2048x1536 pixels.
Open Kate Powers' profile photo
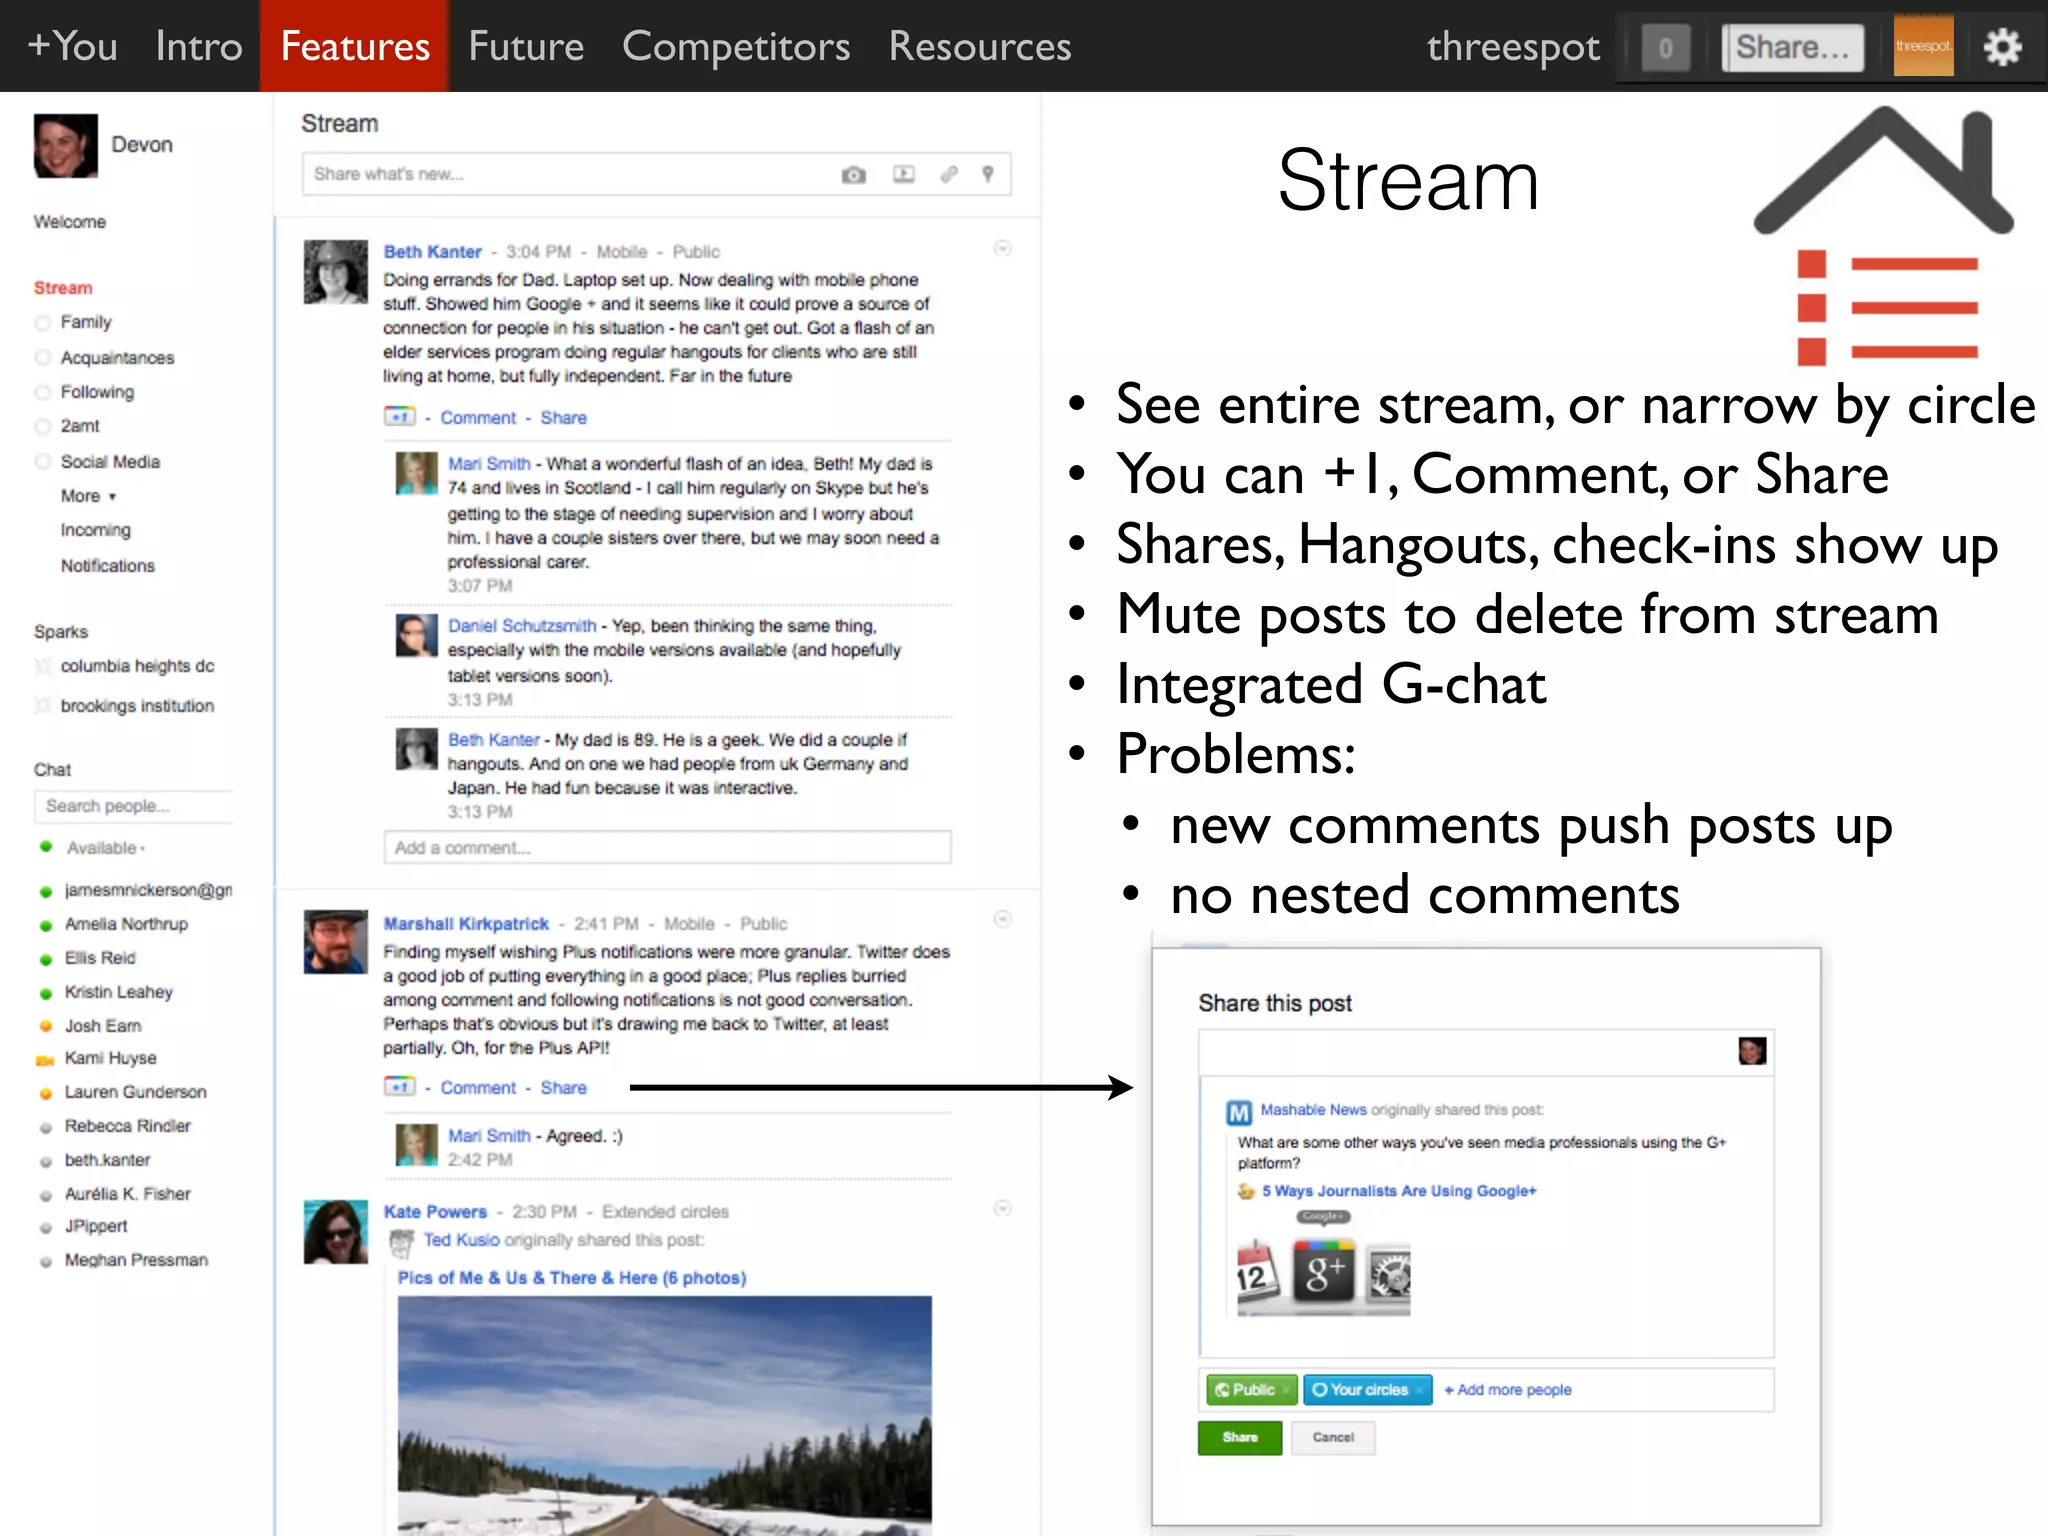(x=336, y=1231)
